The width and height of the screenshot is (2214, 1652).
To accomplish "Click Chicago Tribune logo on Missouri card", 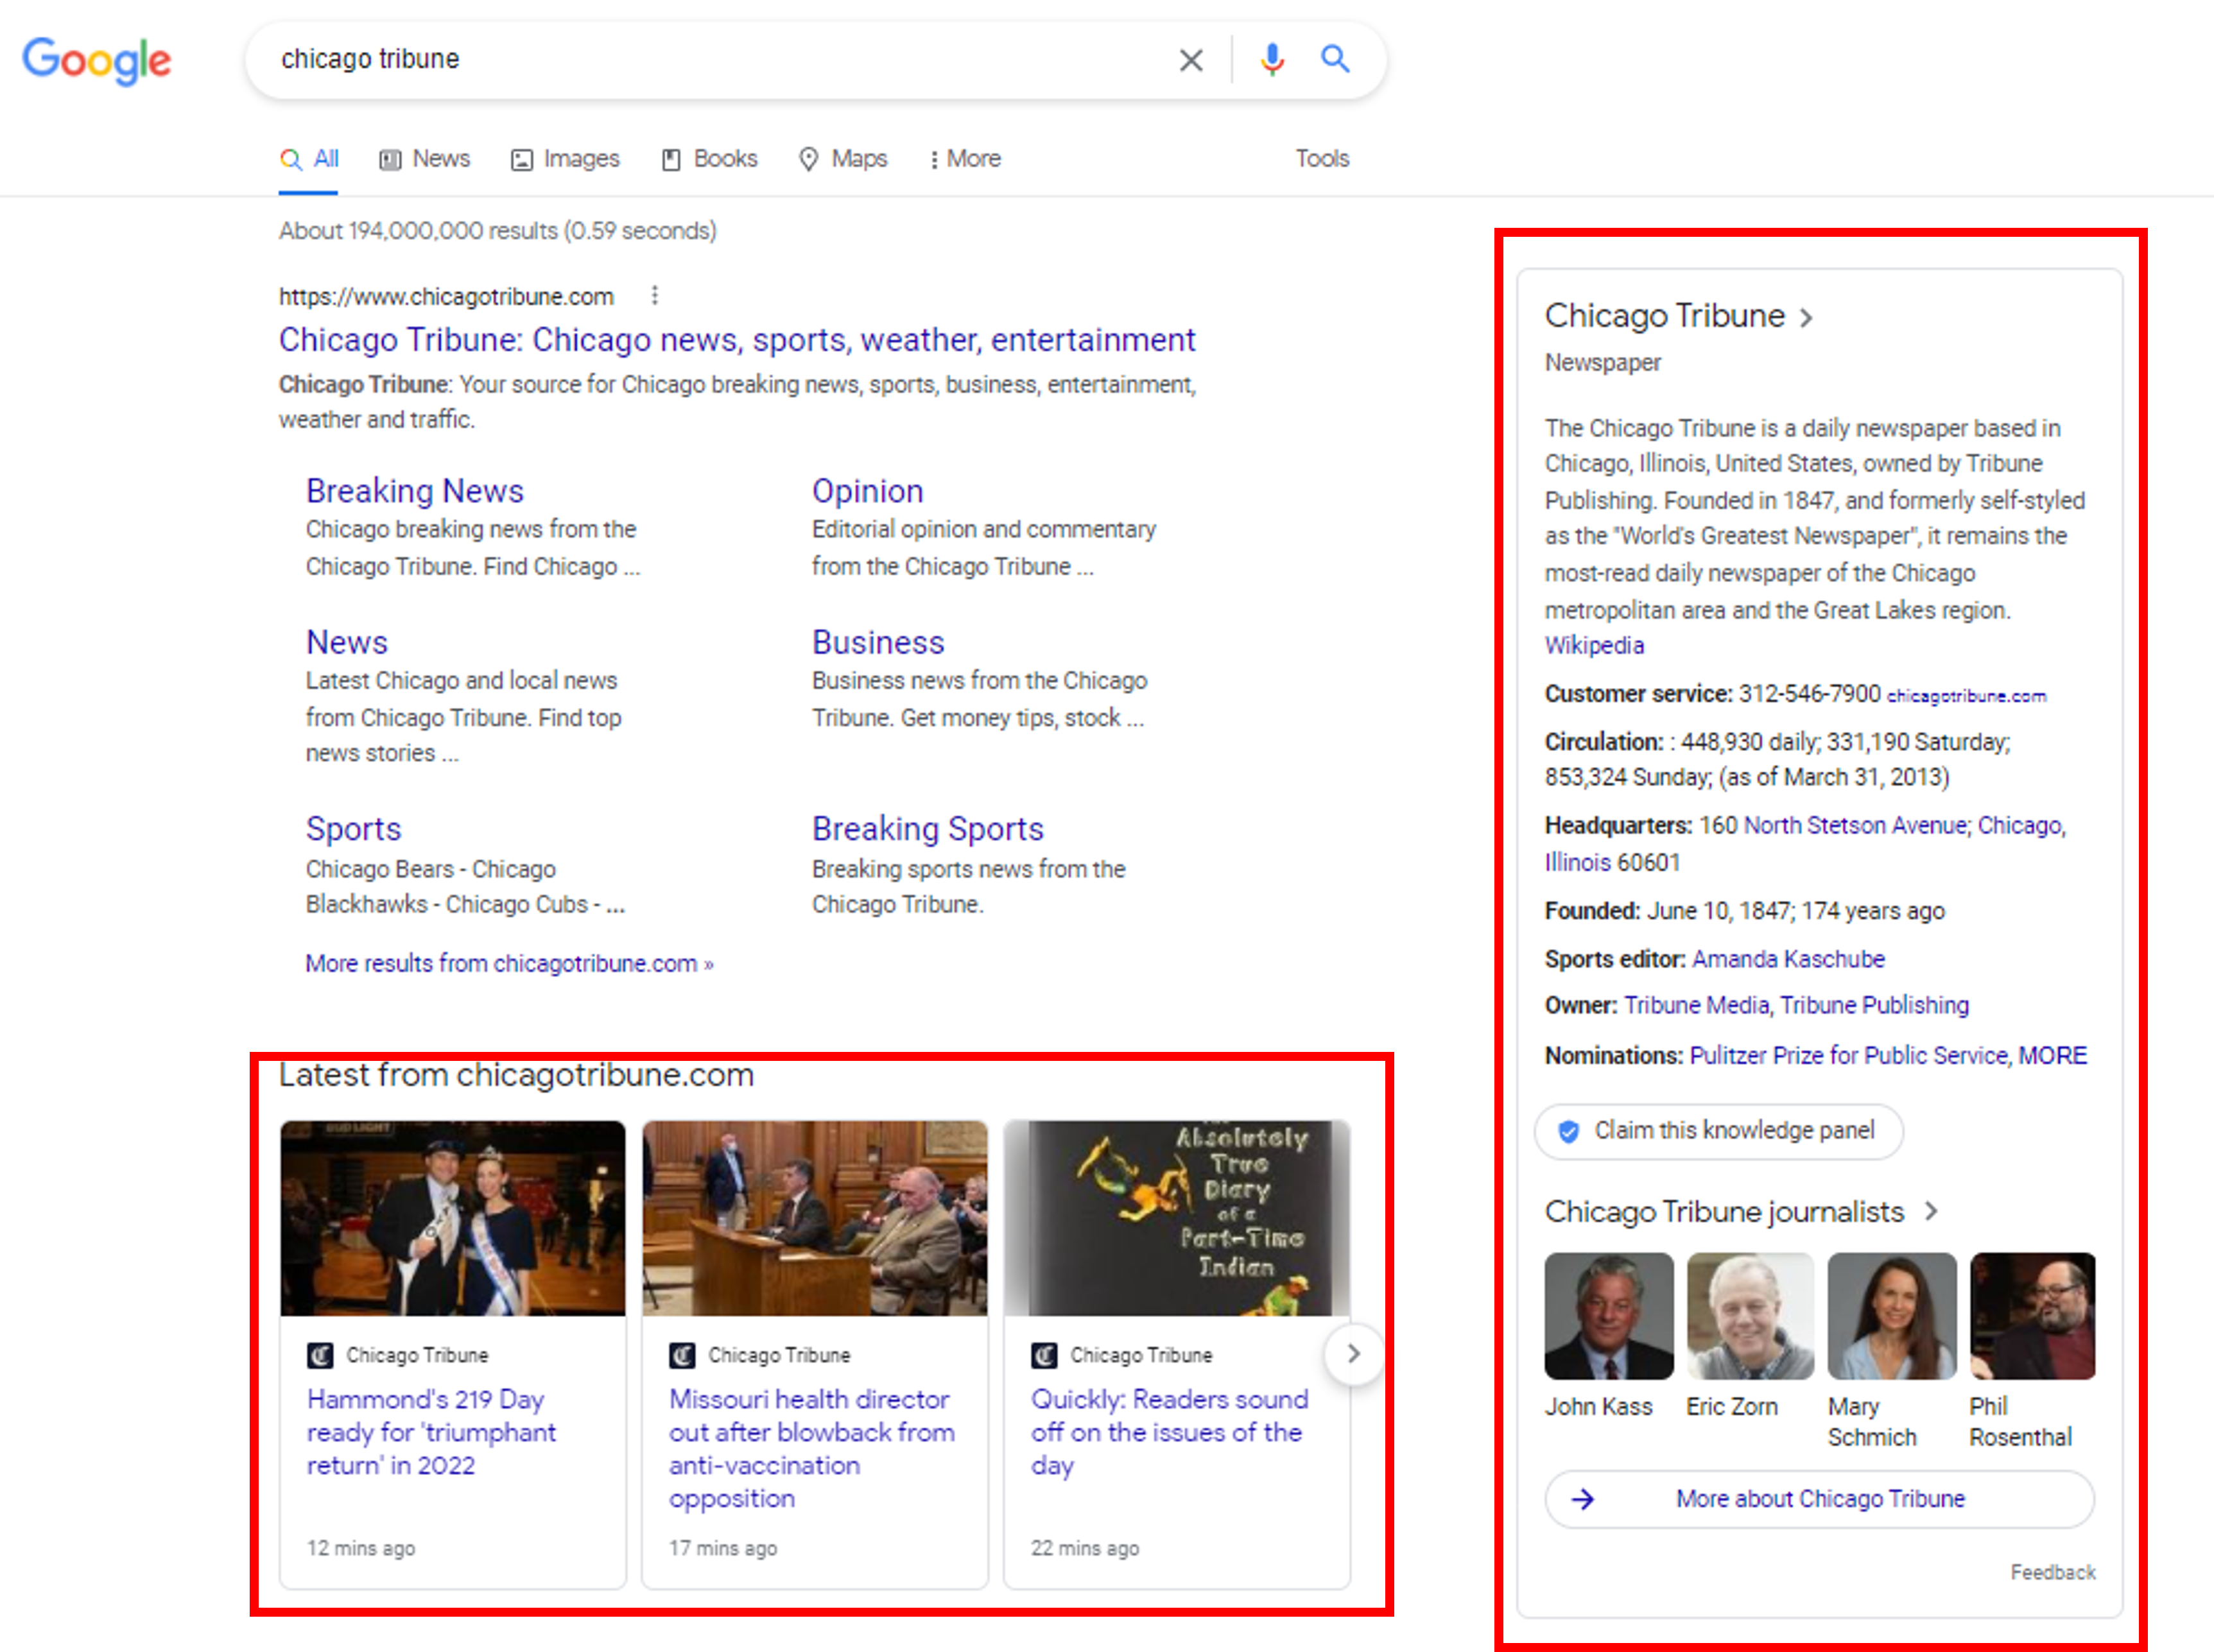I will tap(682, 1355).
